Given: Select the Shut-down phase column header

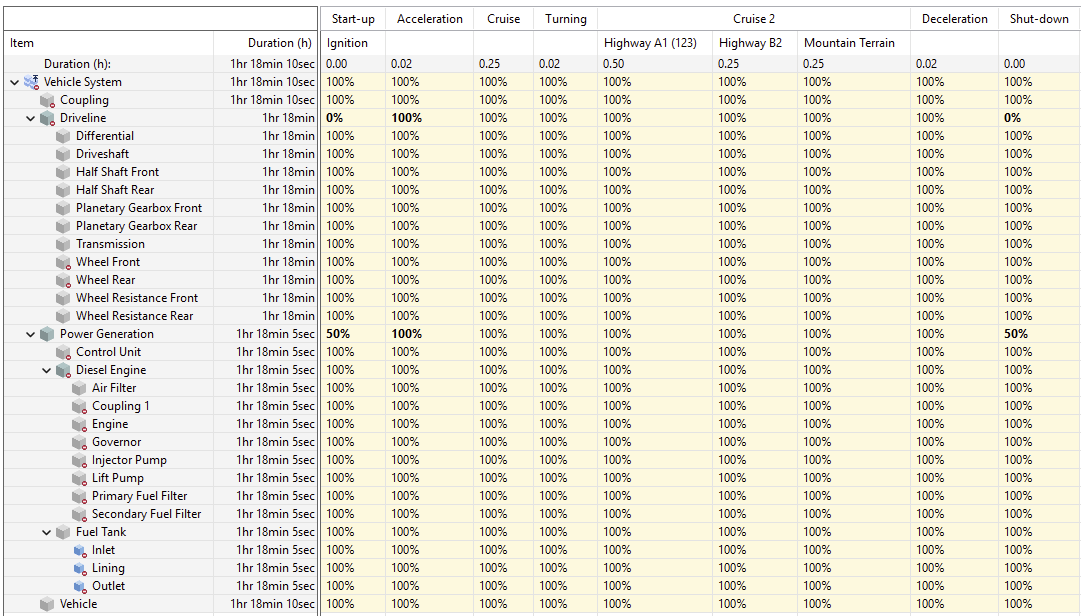Looking at the screenshot, I should 1039,19.
